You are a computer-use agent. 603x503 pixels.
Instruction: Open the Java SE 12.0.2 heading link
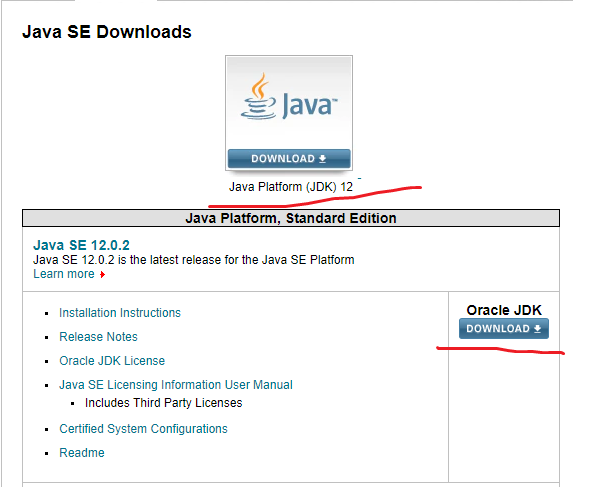click(82, 245)
